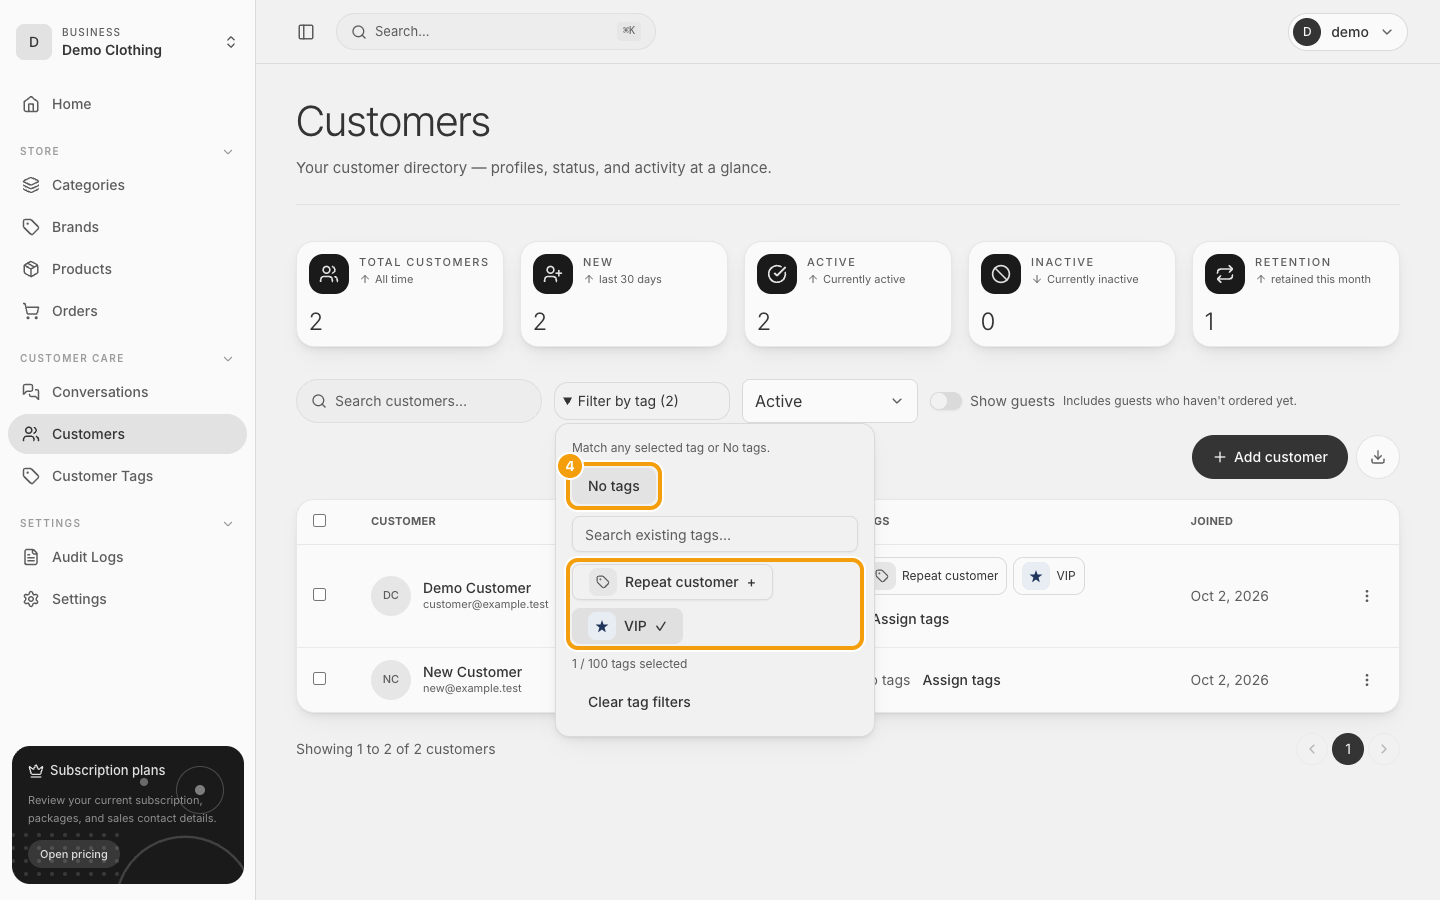Toggle the sidebar panel icon
Viewport: 1440px width, 900px height.
306,32
